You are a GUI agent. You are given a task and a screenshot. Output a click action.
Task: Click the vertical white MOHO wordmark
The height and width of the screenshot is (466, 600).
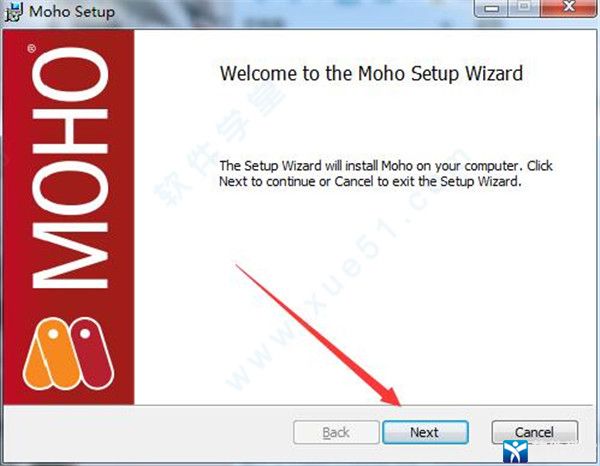point(70,168)
